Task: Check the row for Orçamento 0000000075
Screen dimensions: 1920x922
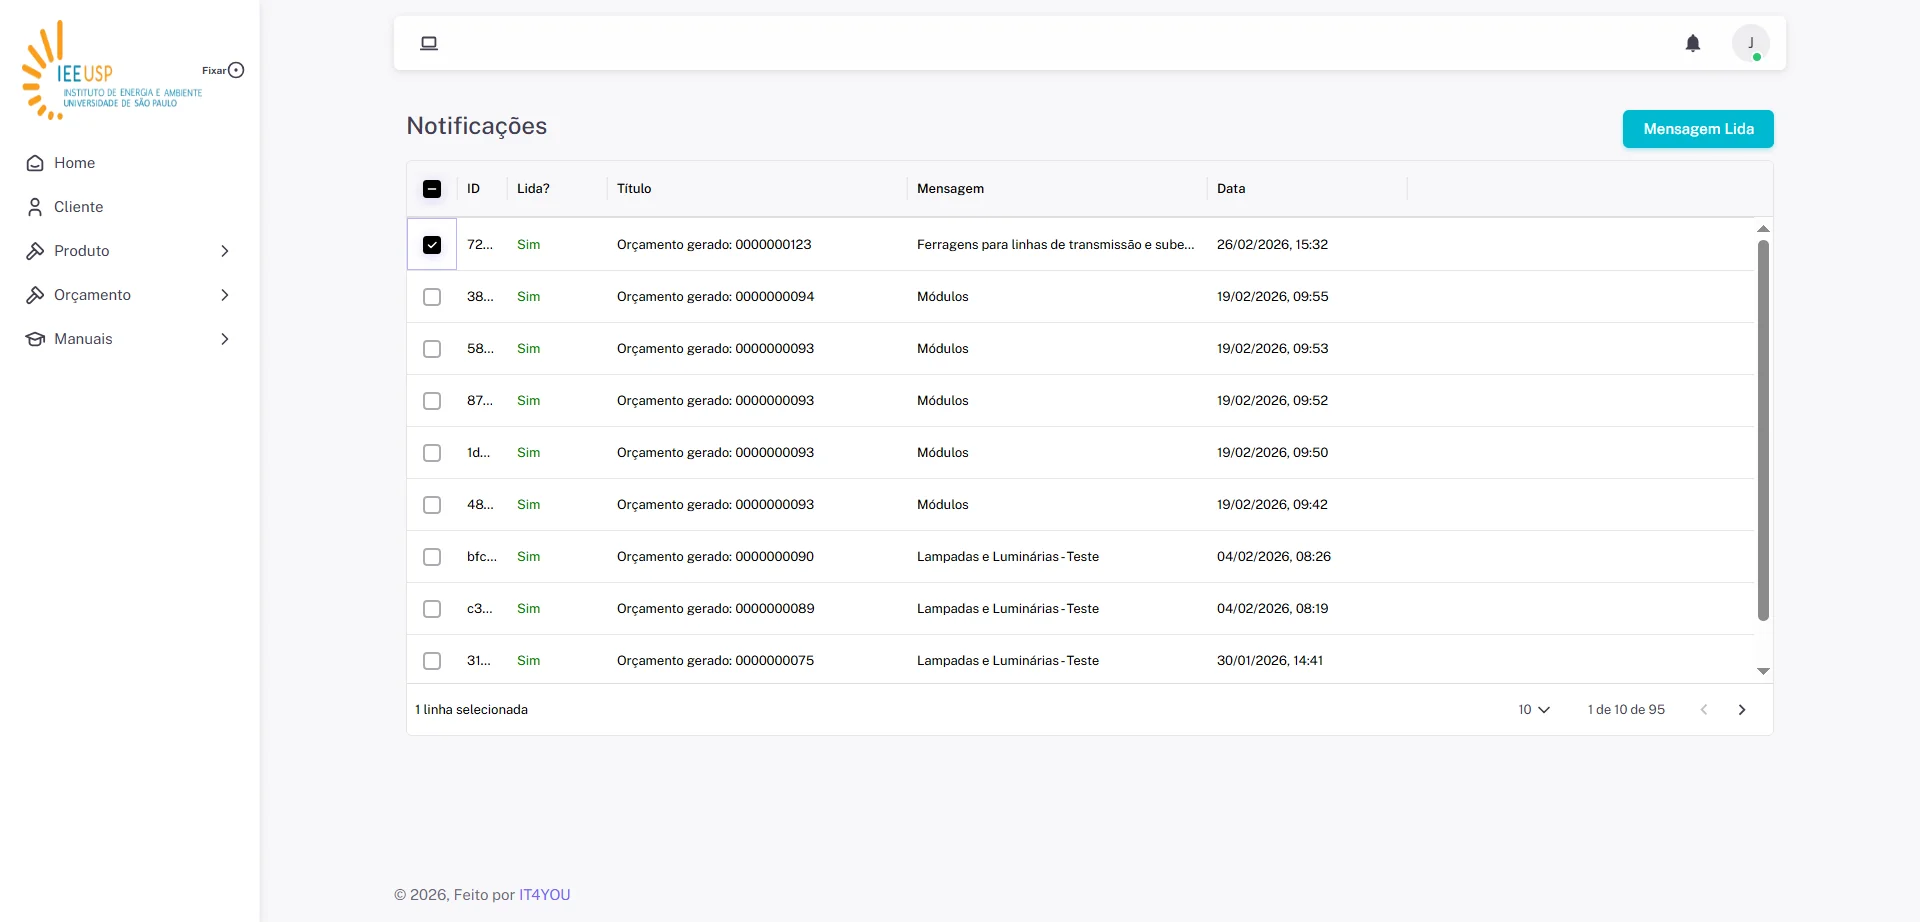Action: [x=432, y=661]
